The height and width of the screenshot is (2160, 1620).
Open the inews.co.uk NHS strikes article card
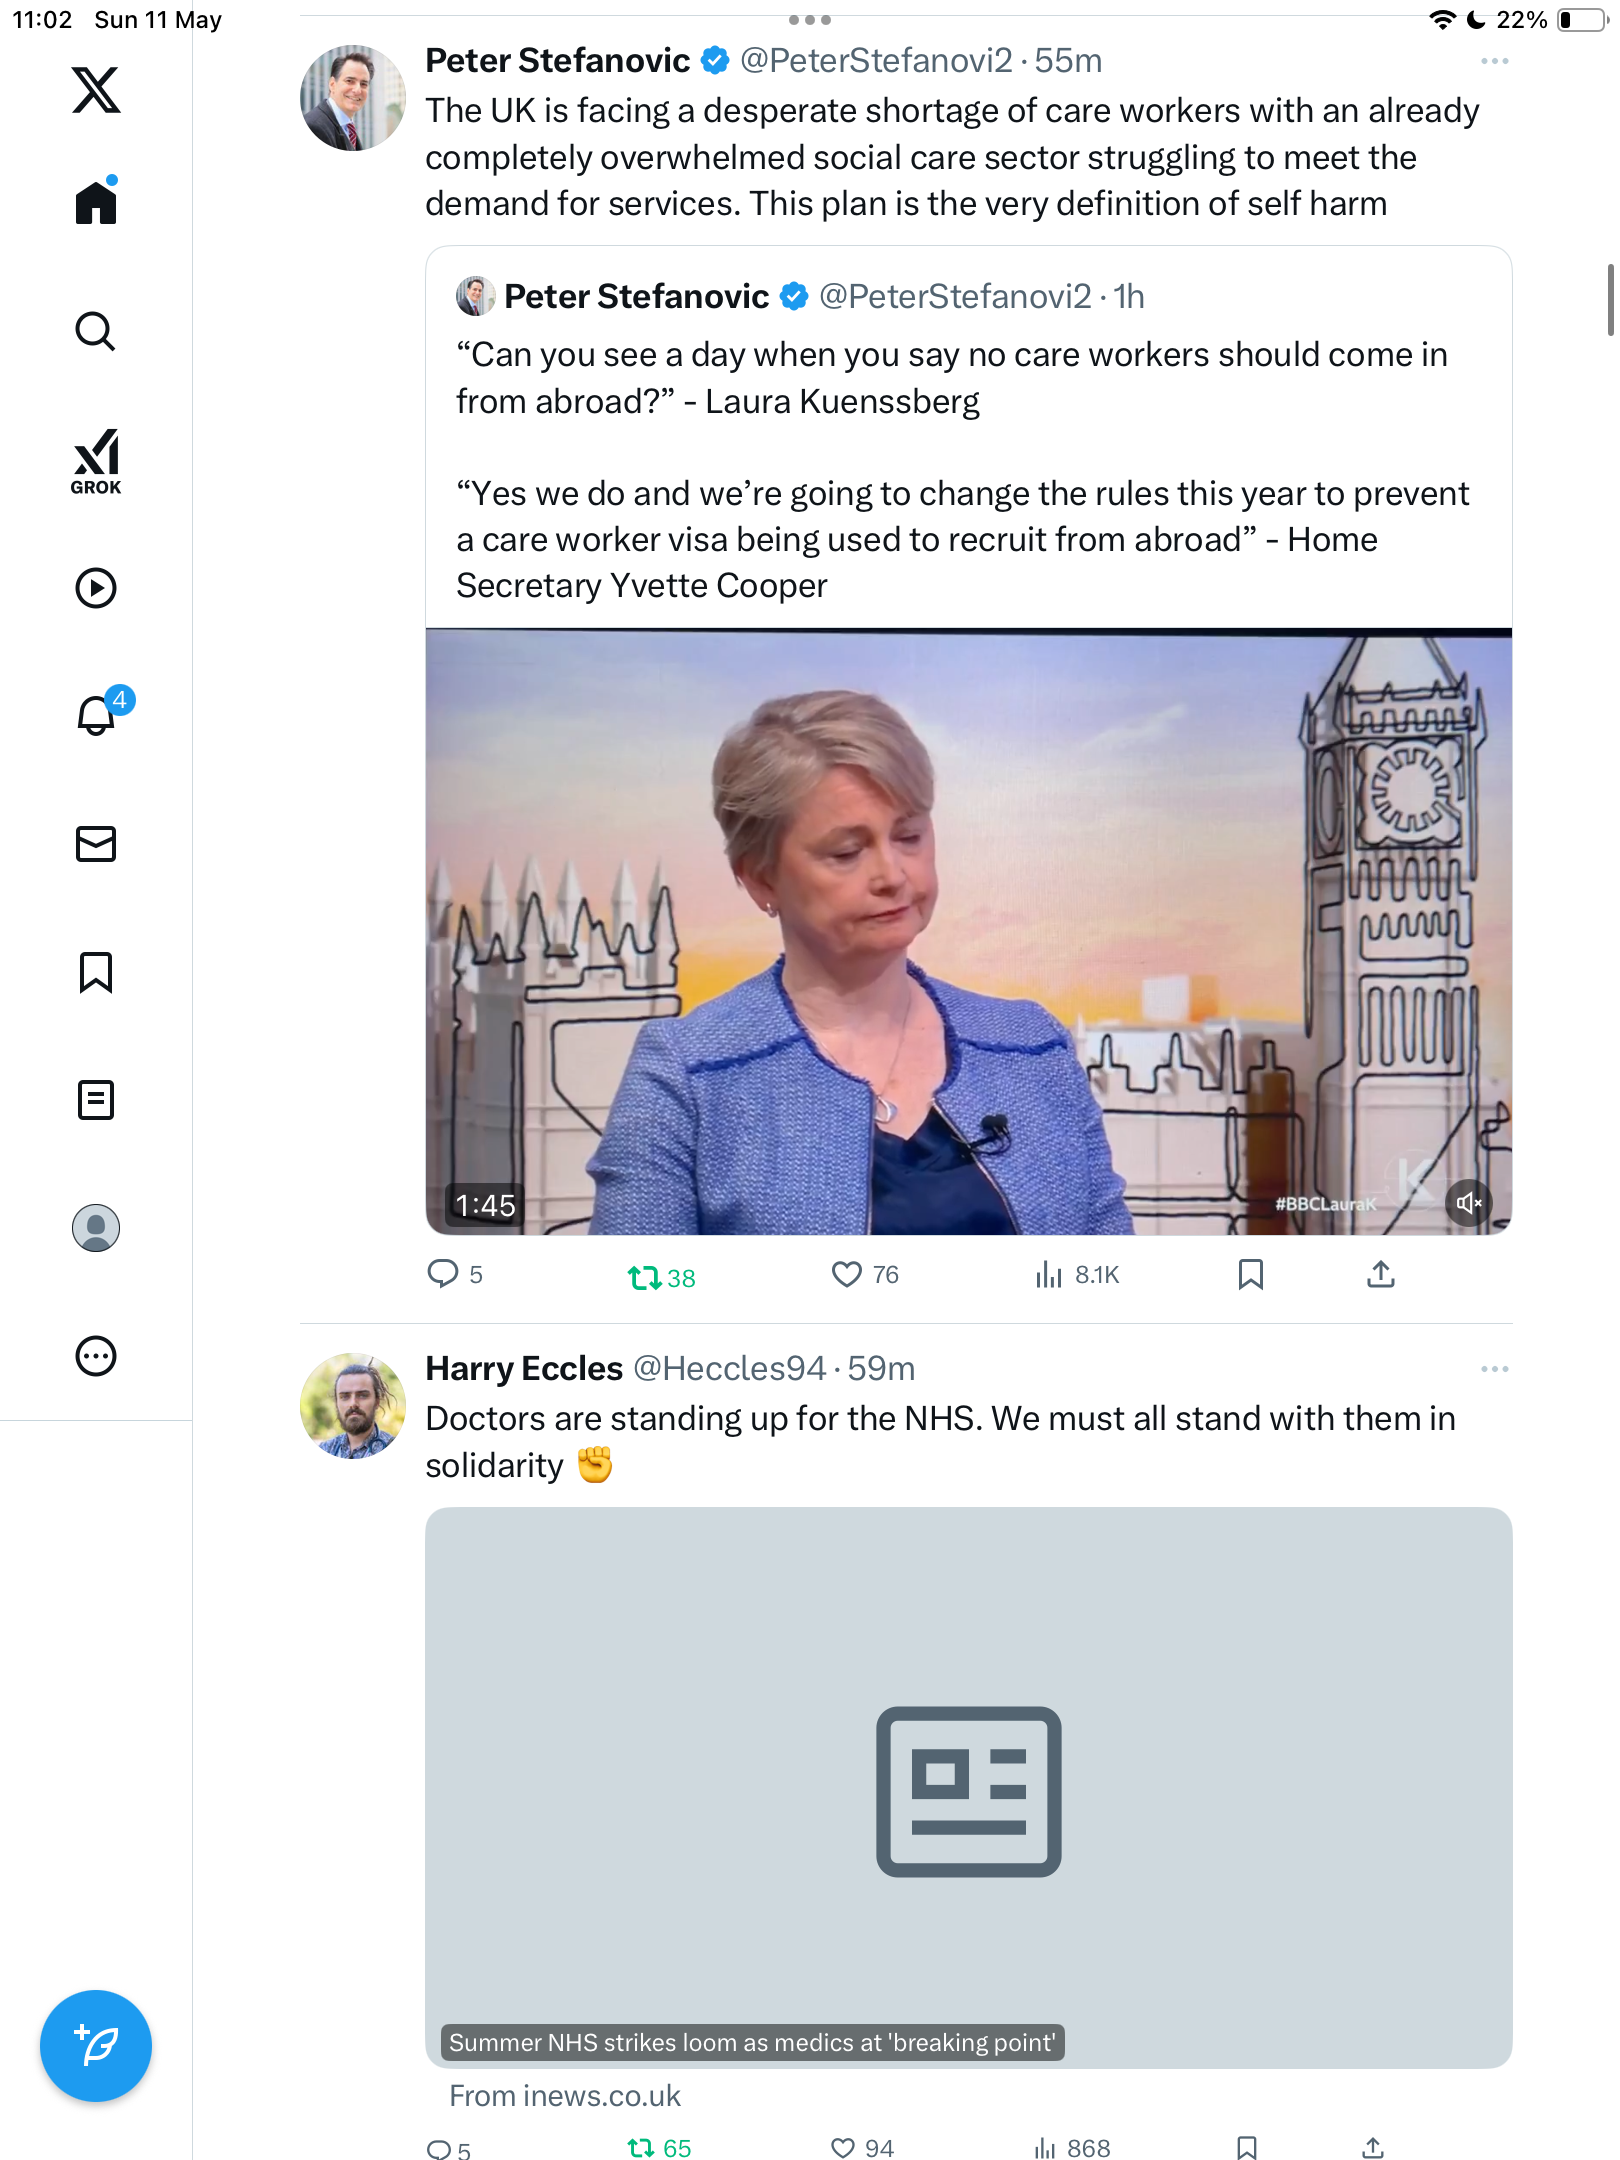click(968, 1788)
